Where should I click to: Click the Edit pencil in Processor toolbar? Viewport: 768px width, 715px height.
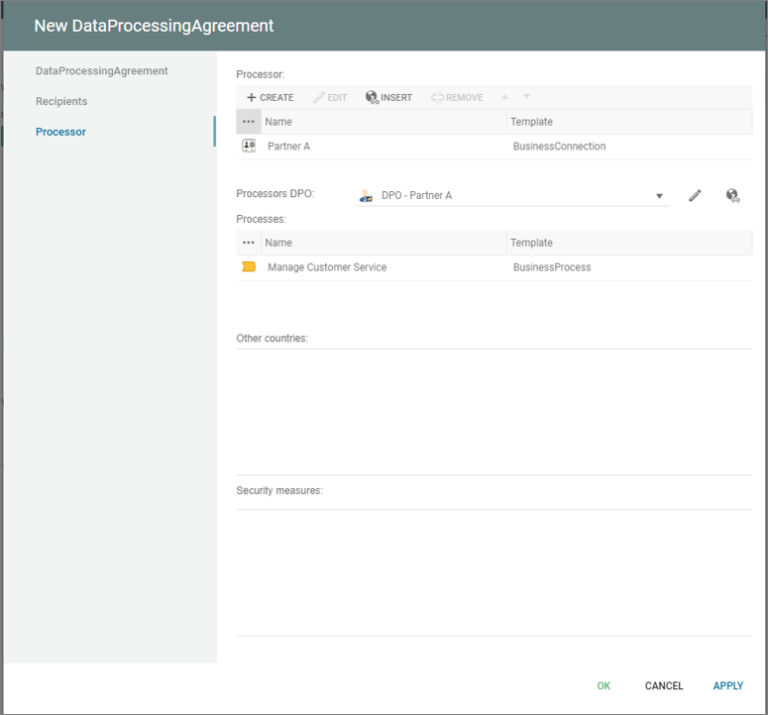[330, 97]
